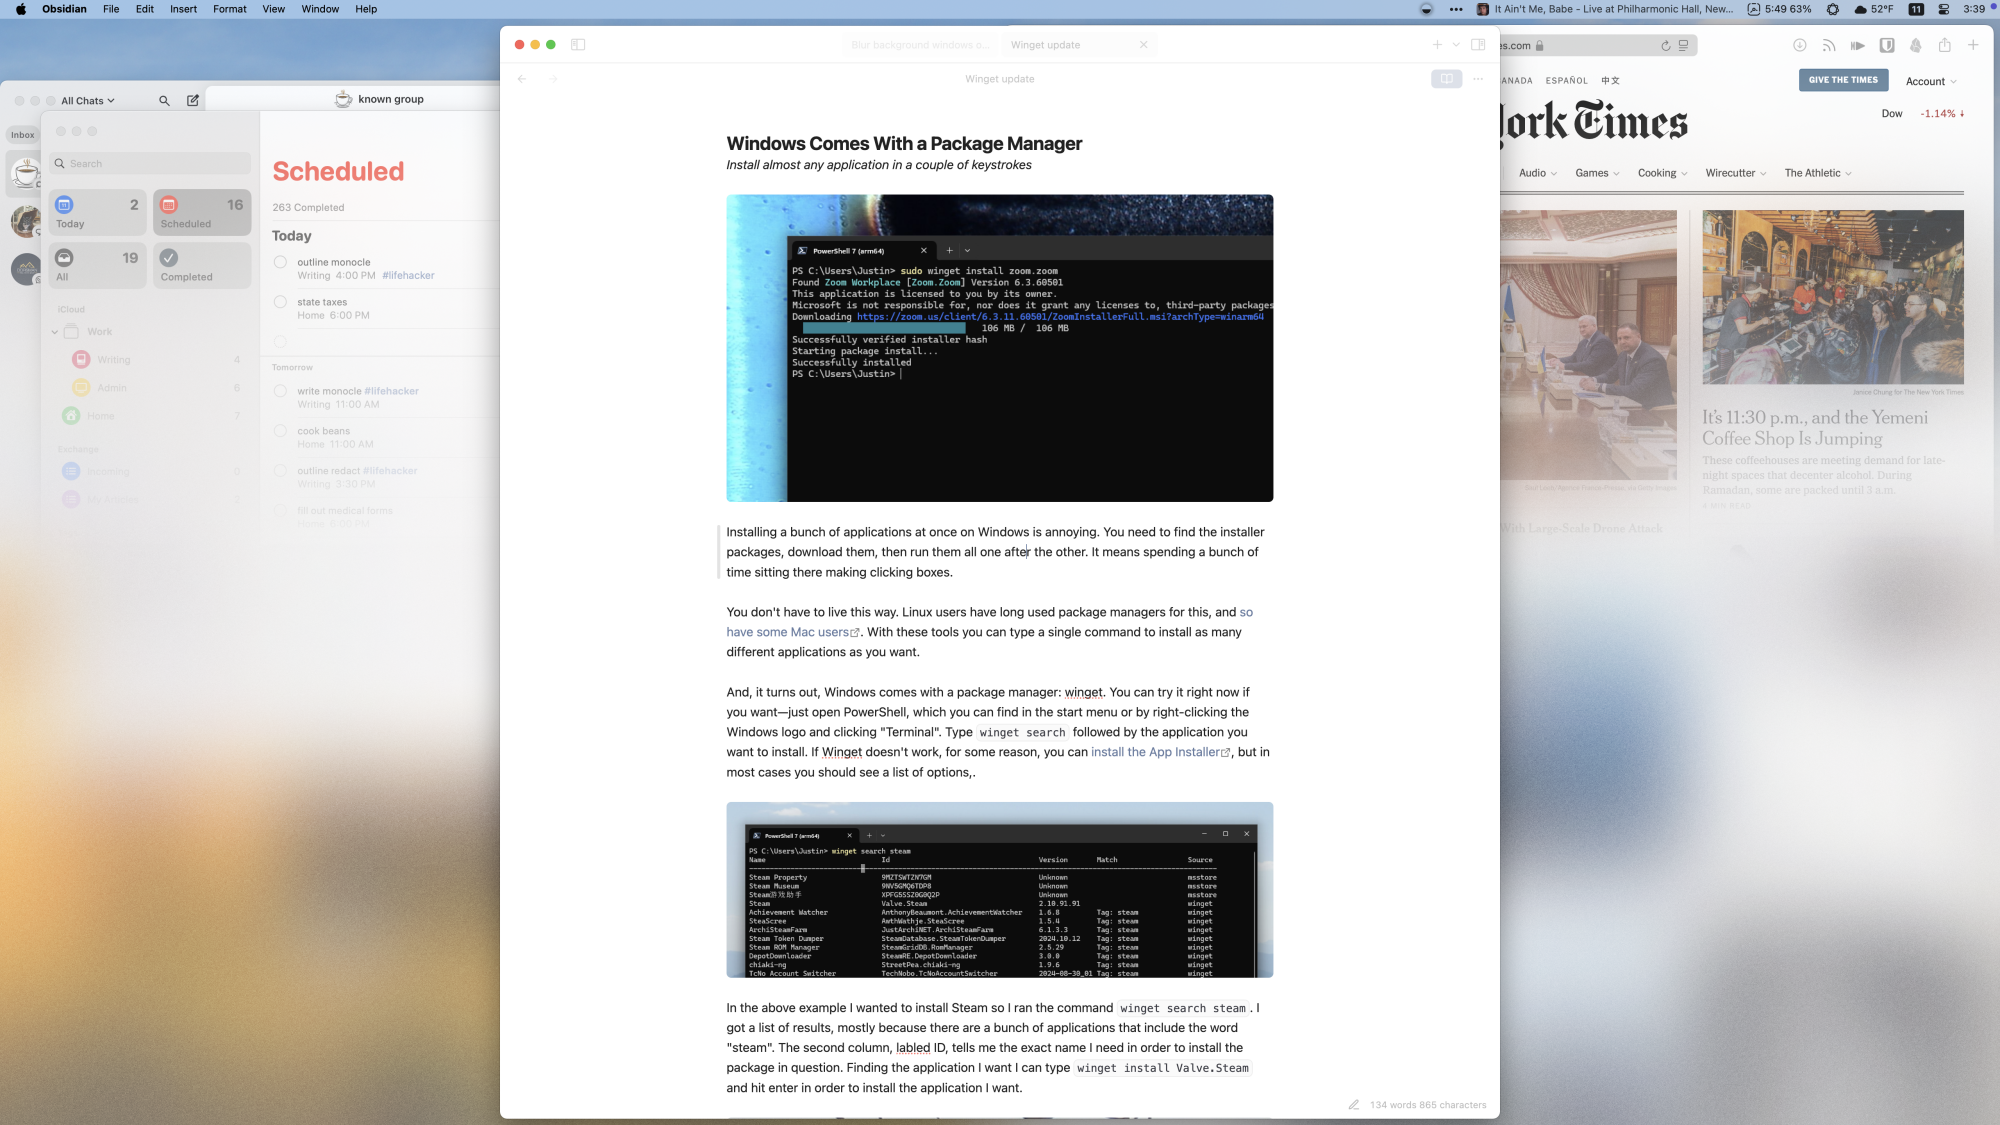Image resolution: width=2000 pixels, height=1125 pixels.
Task: Click the Bitwarden shield extension in Safari
Action: 1887,46
